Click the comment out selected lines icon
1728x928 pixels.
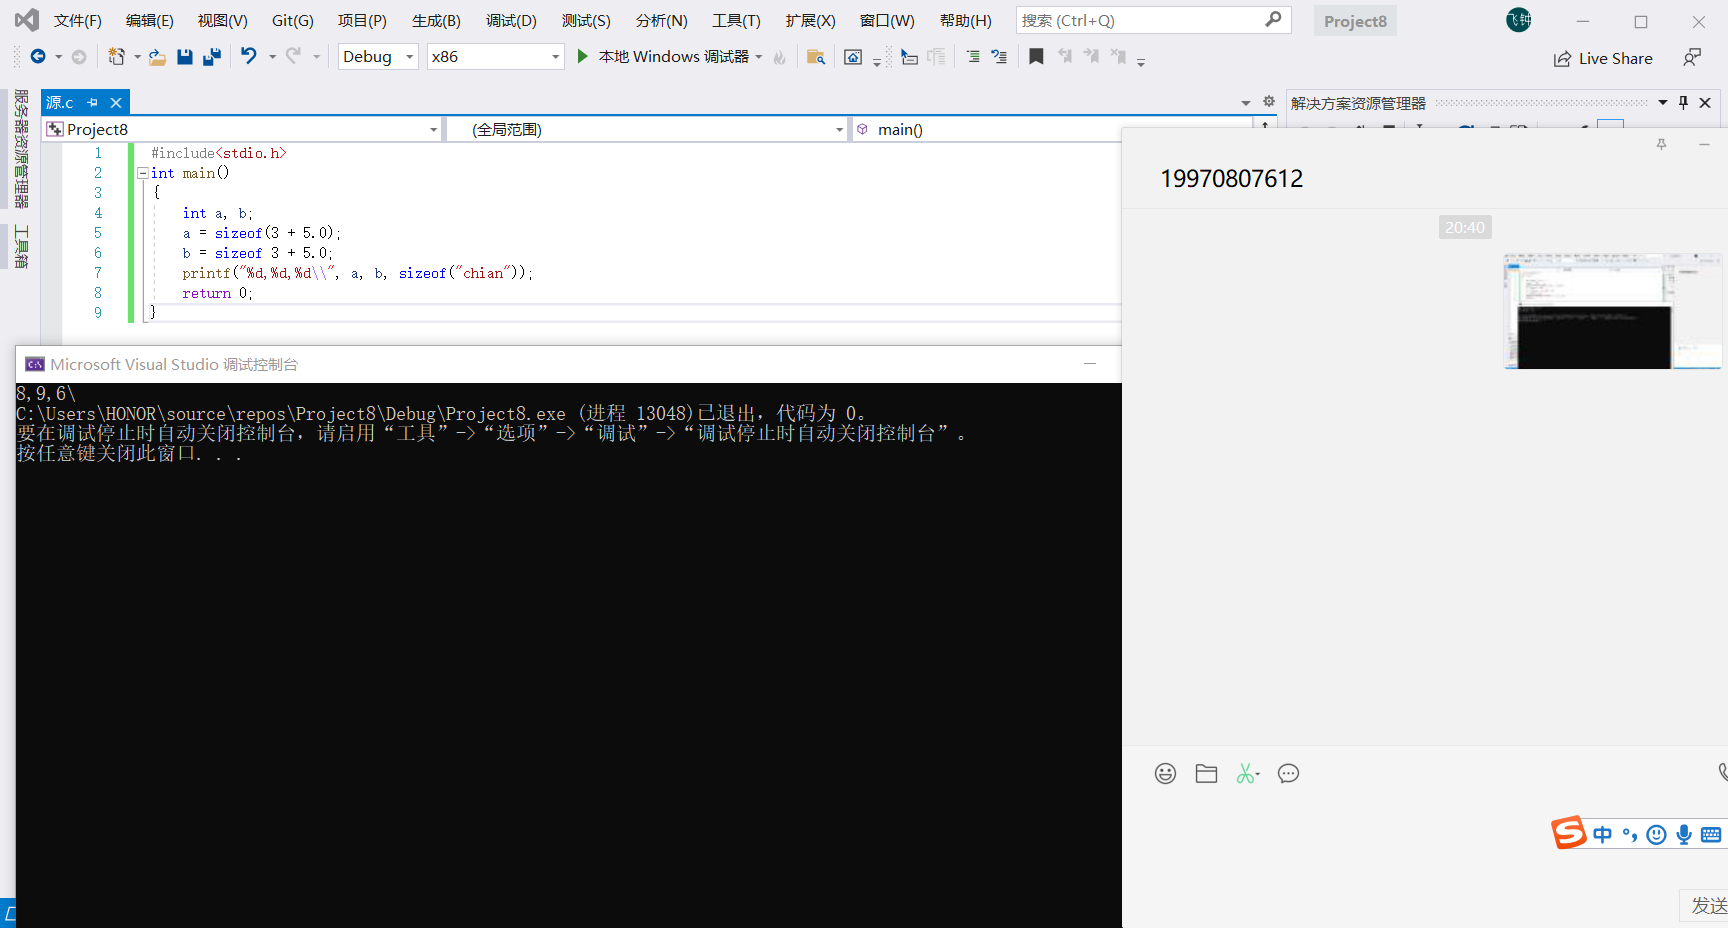pyautogui.click(x=973, y=57)
